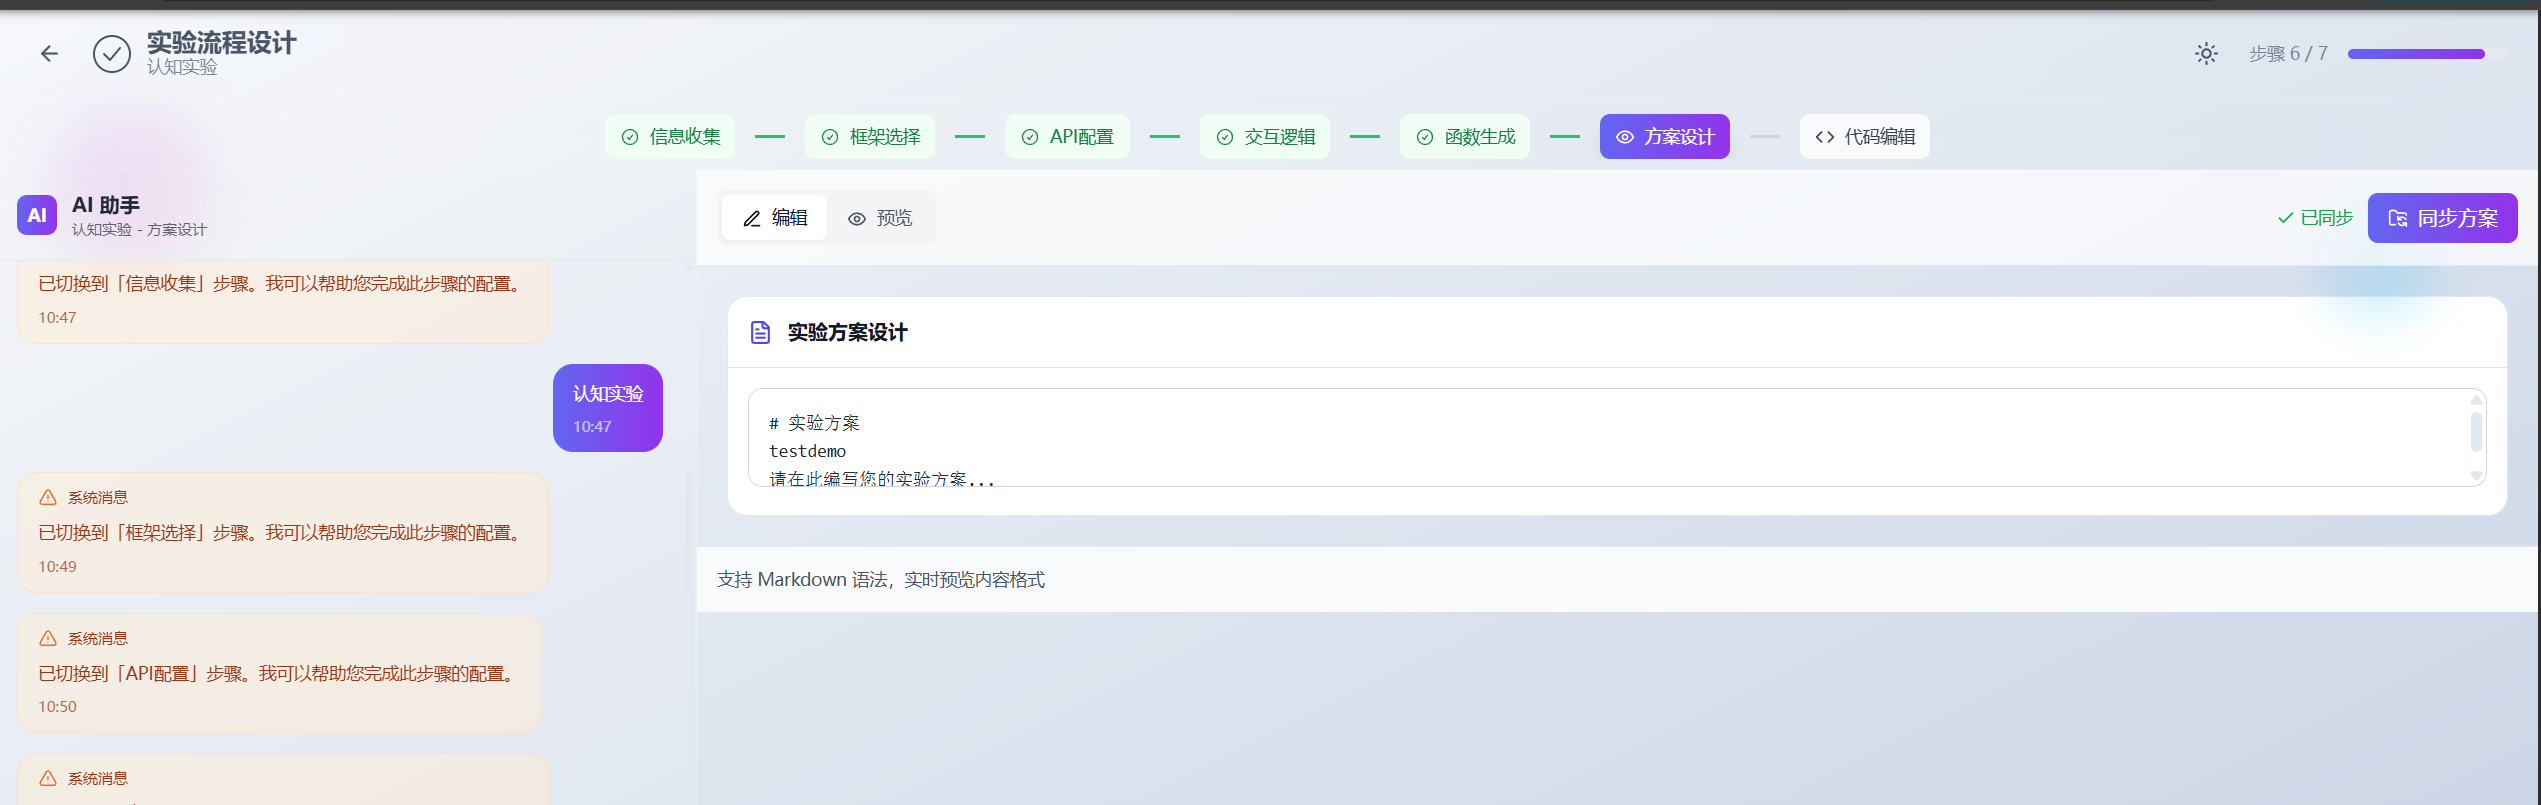Click warning icon of 框架选择 system message
This screenshot has width=2541, height=805.
pos(48,498)
